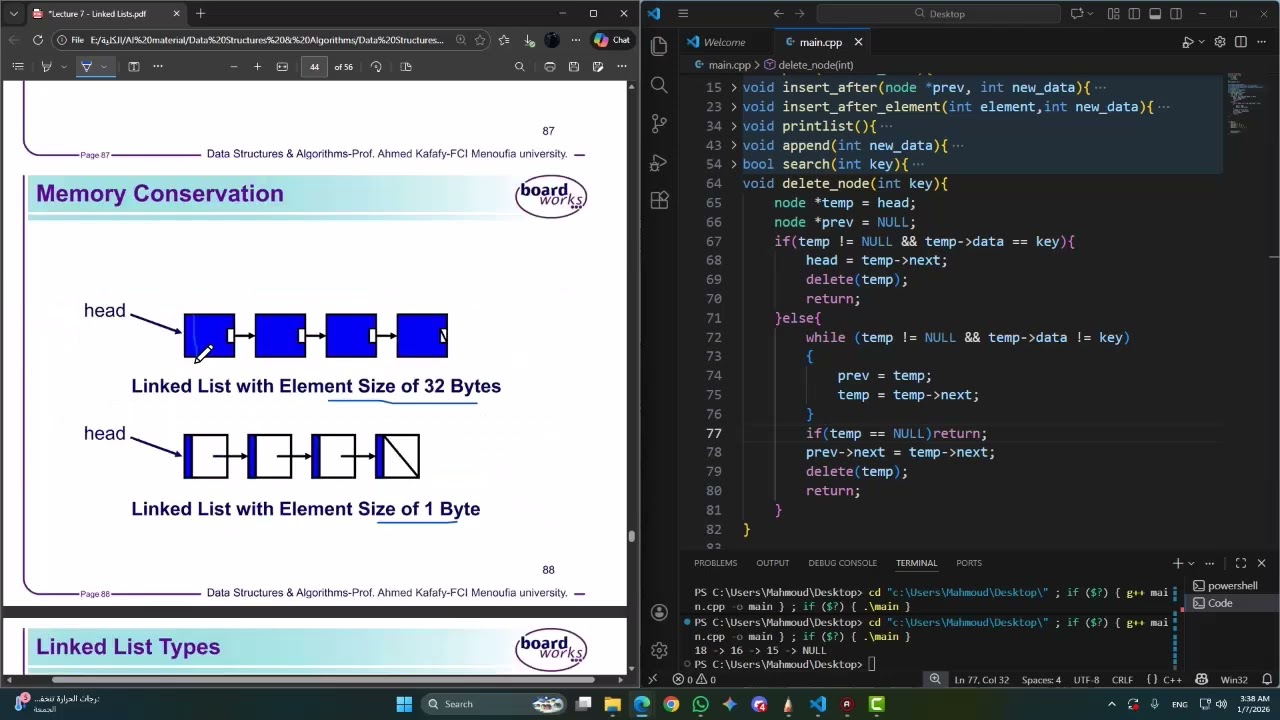Click the Copilot Chat button in Edge
Screen dimensions: 1280x720
pyautogui.click(x=612, y=40)
